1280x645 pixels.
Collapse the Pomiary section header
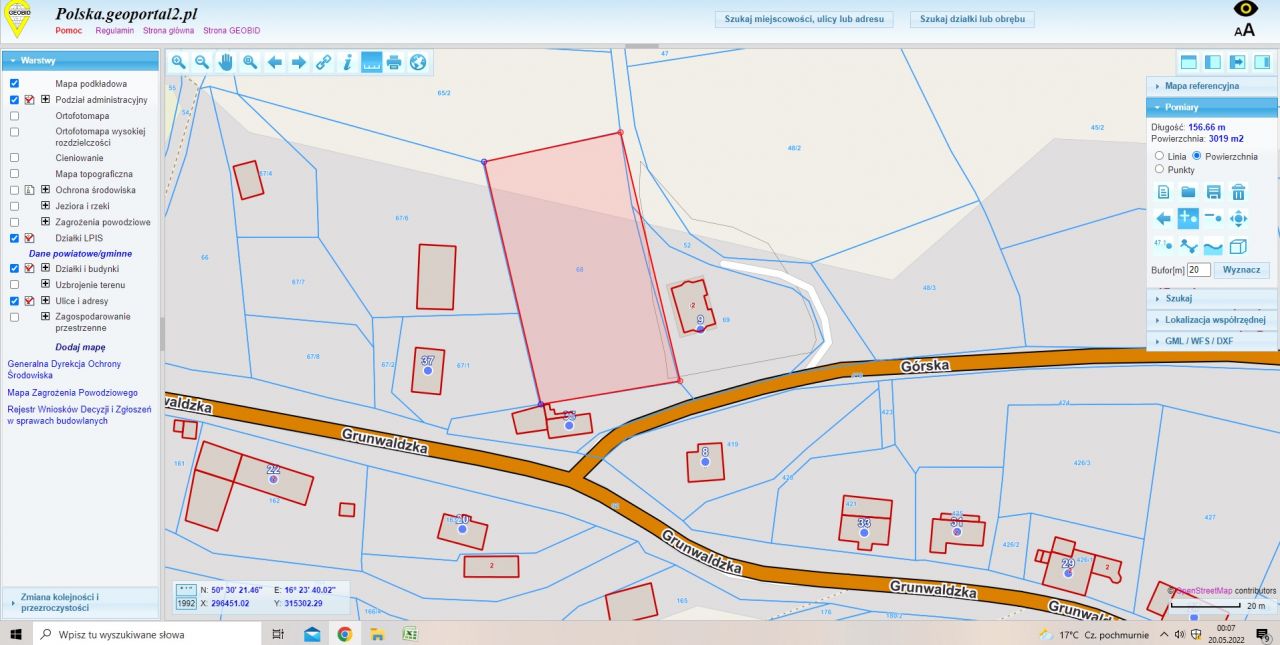click(1211, 107)
